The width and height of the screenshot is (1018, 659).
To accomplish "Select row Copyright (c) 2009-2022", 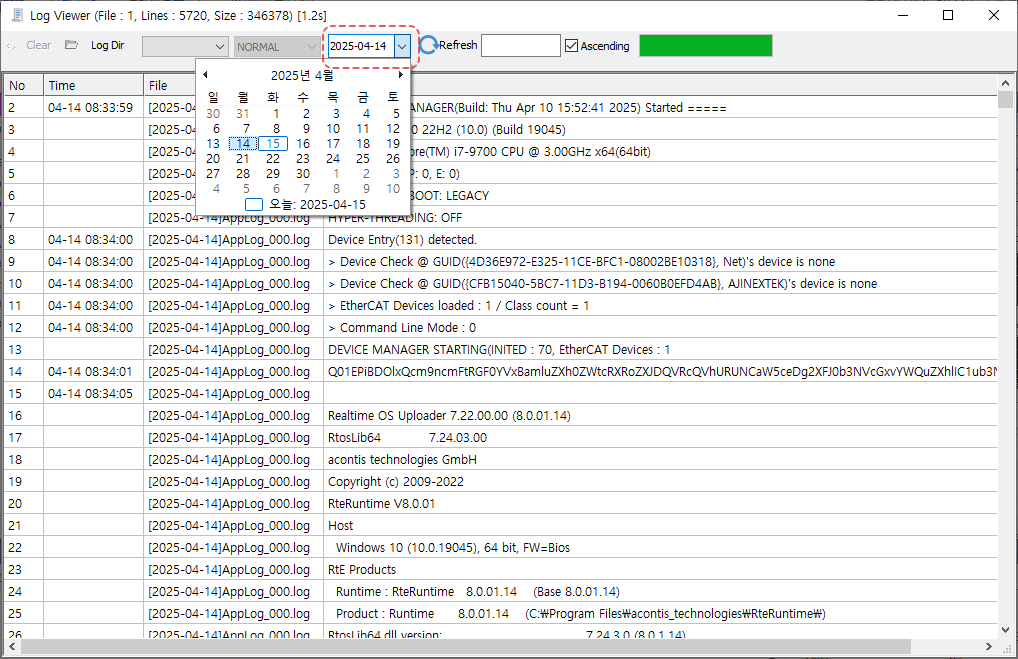I will coord(501,482).
